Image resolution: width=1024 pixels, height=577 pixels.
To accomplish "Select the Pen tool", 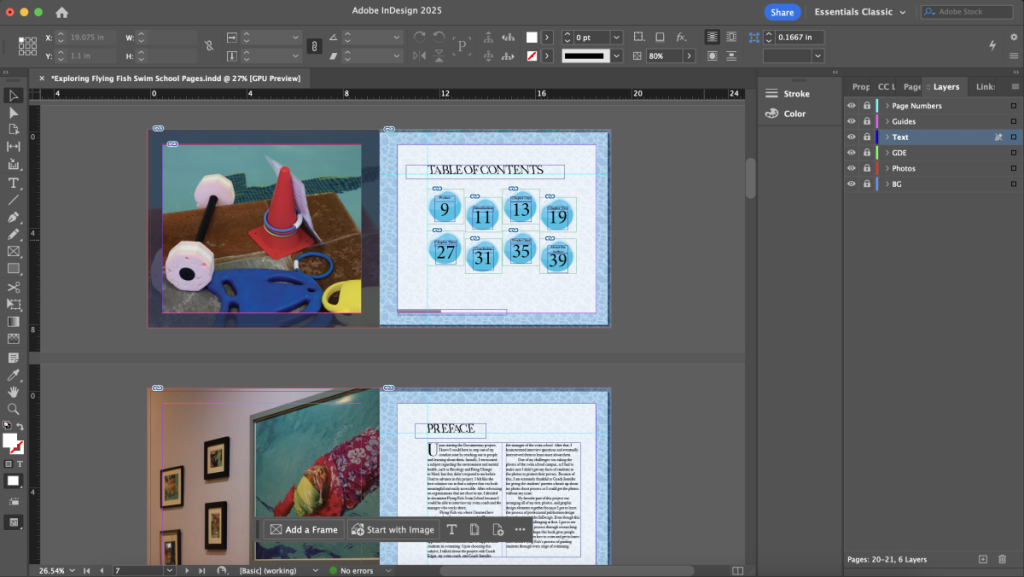I will [x=13, y=217].
